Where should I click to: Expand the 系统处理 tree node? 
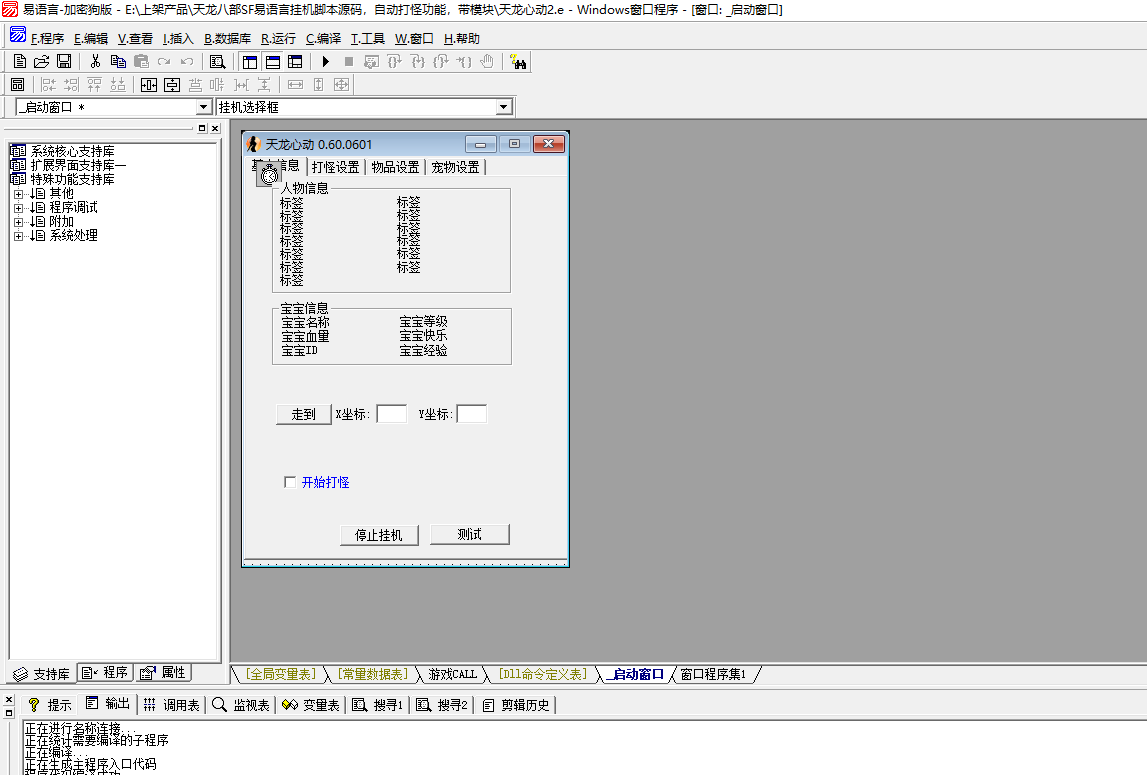tap(18, 236)
